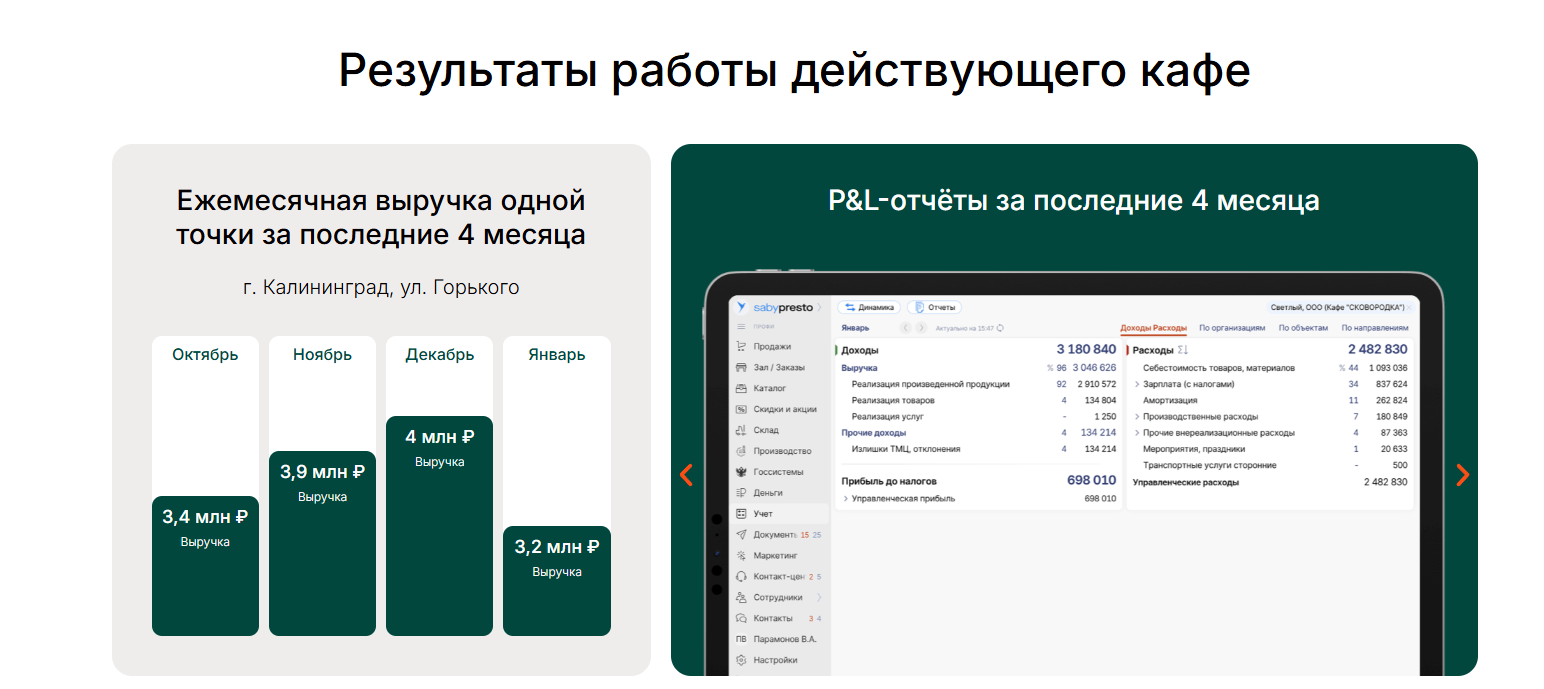Refresh data via the Актуально на 15:47 icon
1544x689 pixels.
point(1000,328)
